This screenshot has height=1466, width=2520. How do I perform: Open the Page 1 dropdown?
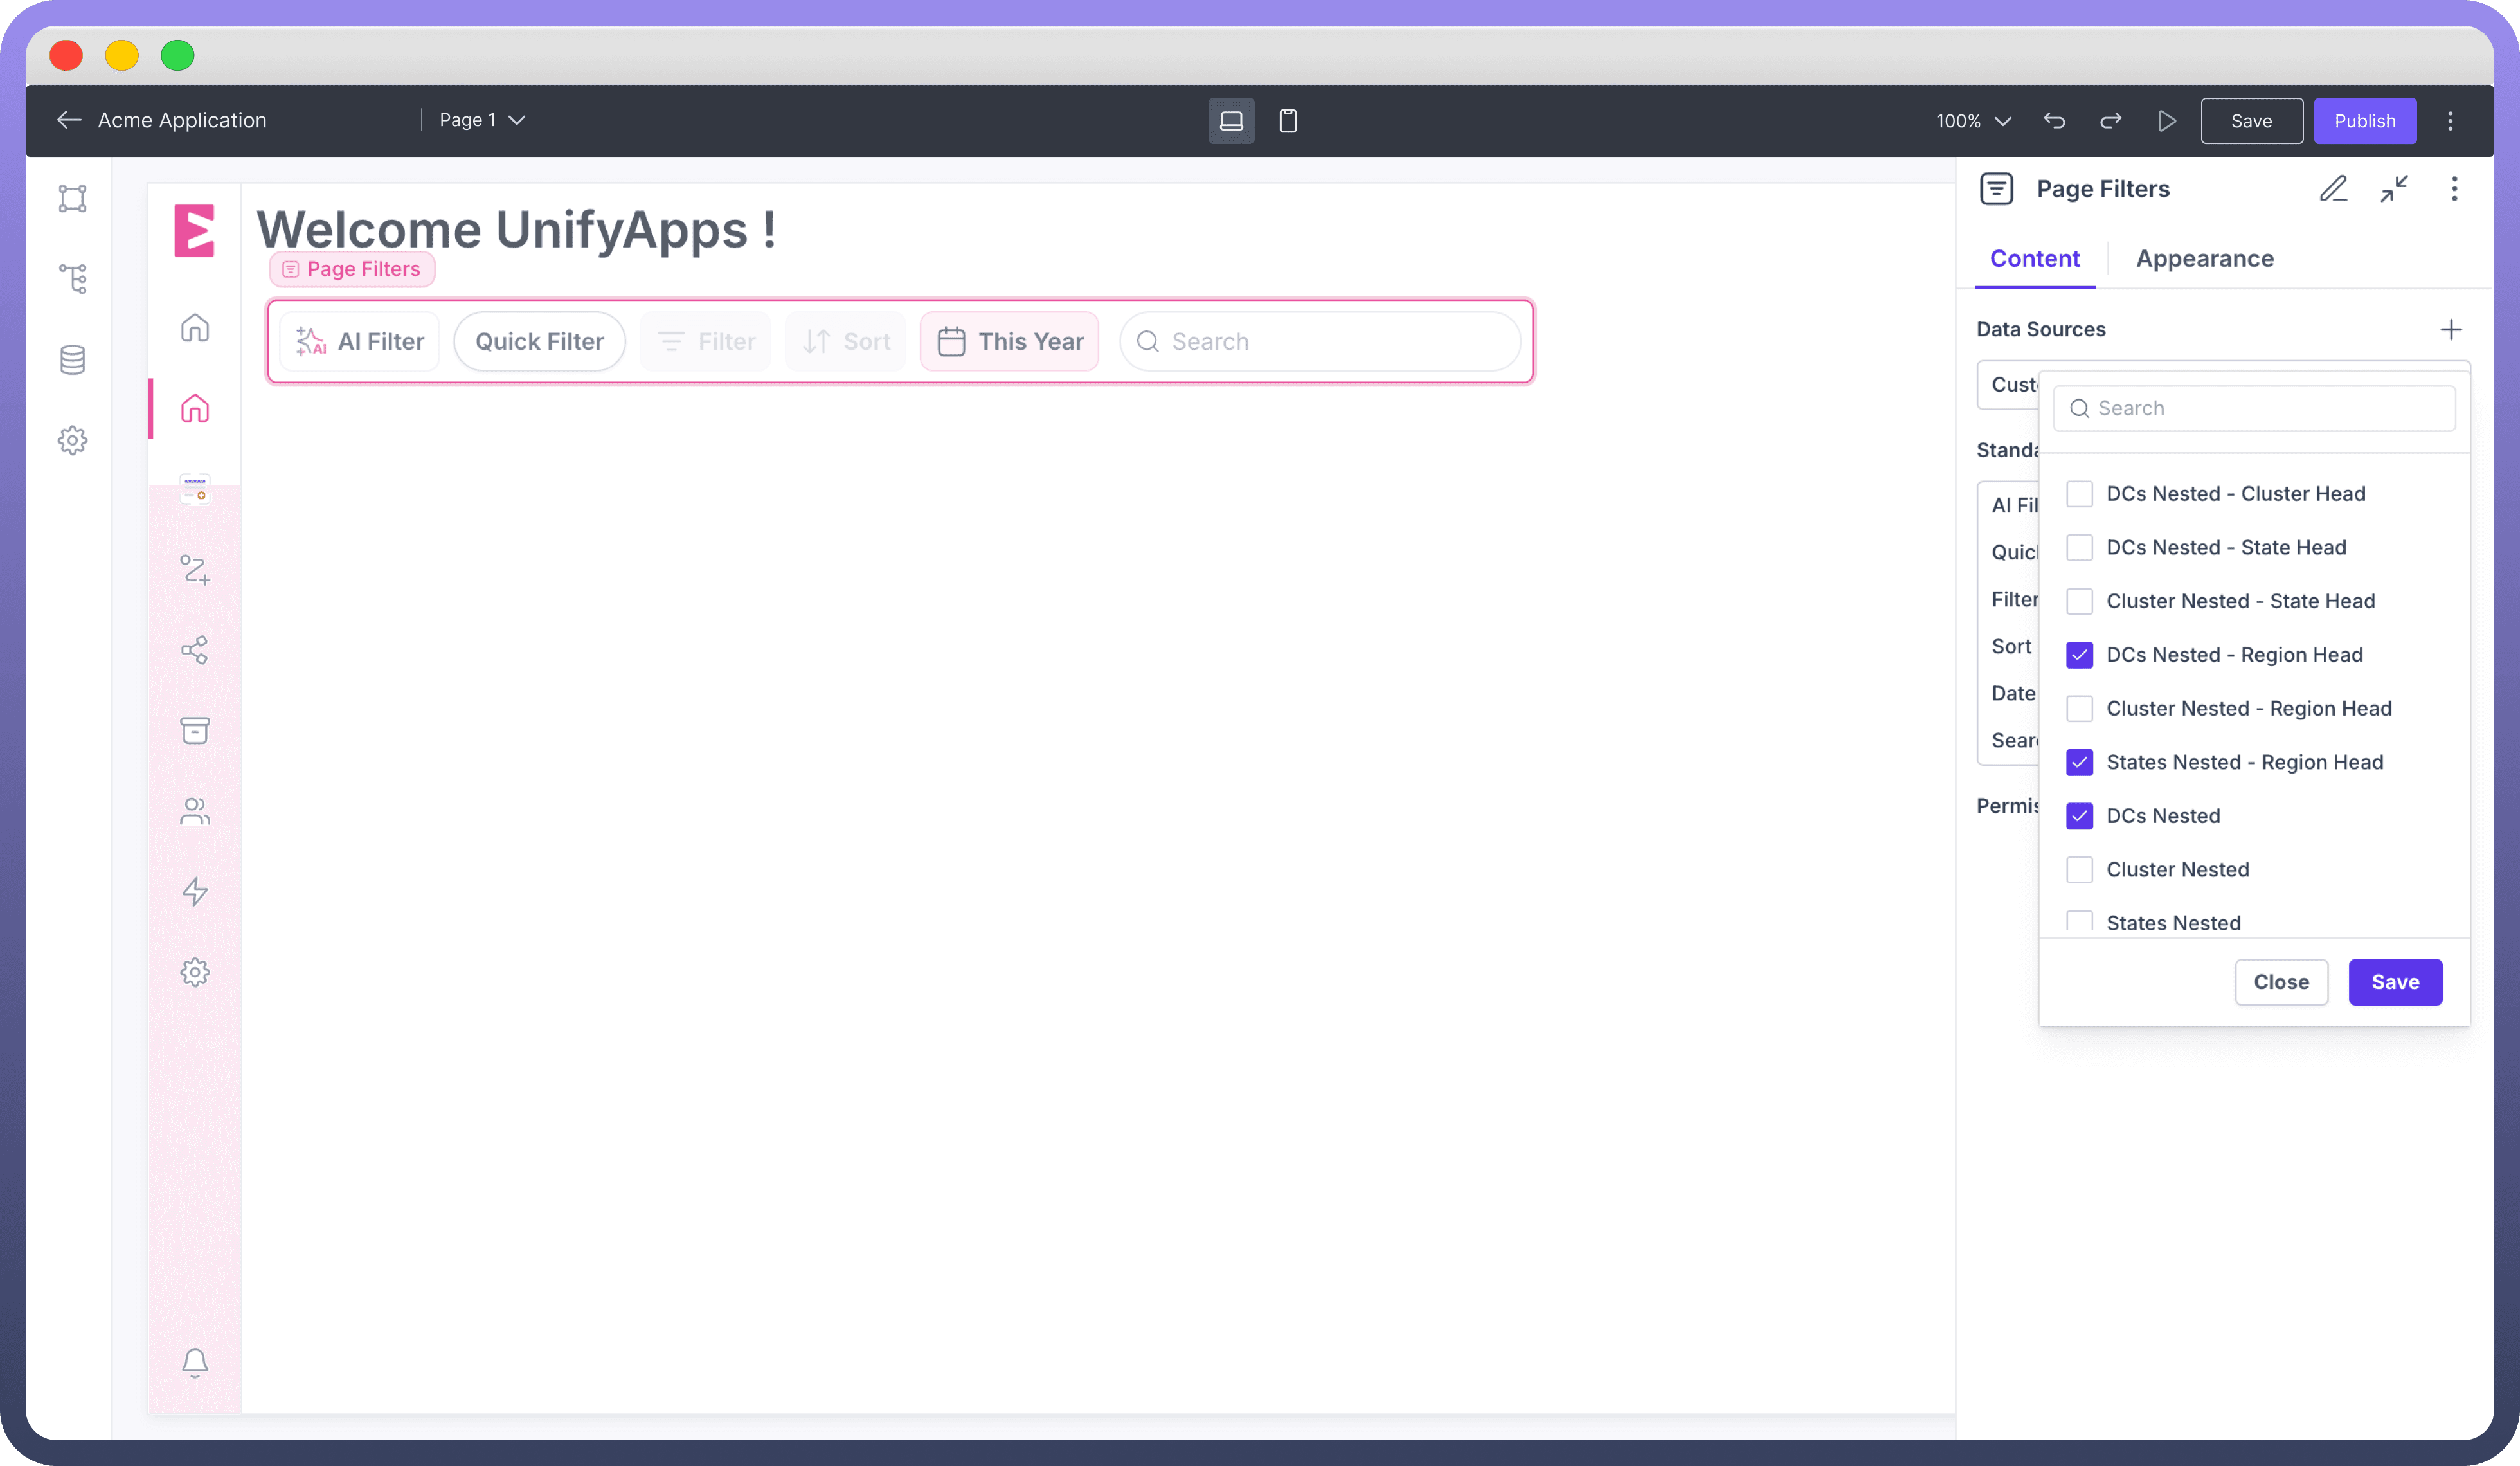pyautogui.click(x=482, y=120)
